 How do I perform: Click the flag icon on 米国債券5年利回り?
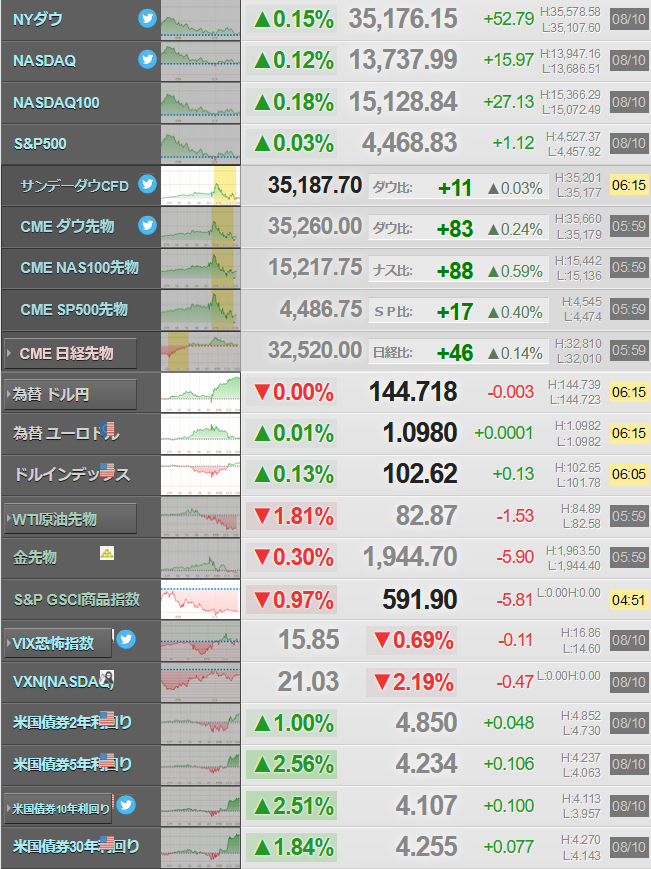(107, 760)
